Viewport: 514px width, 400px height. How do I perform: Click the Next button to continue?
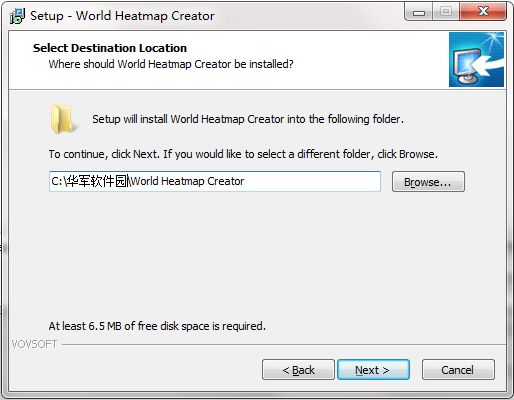pyautogui.click(x=373, y=370)
